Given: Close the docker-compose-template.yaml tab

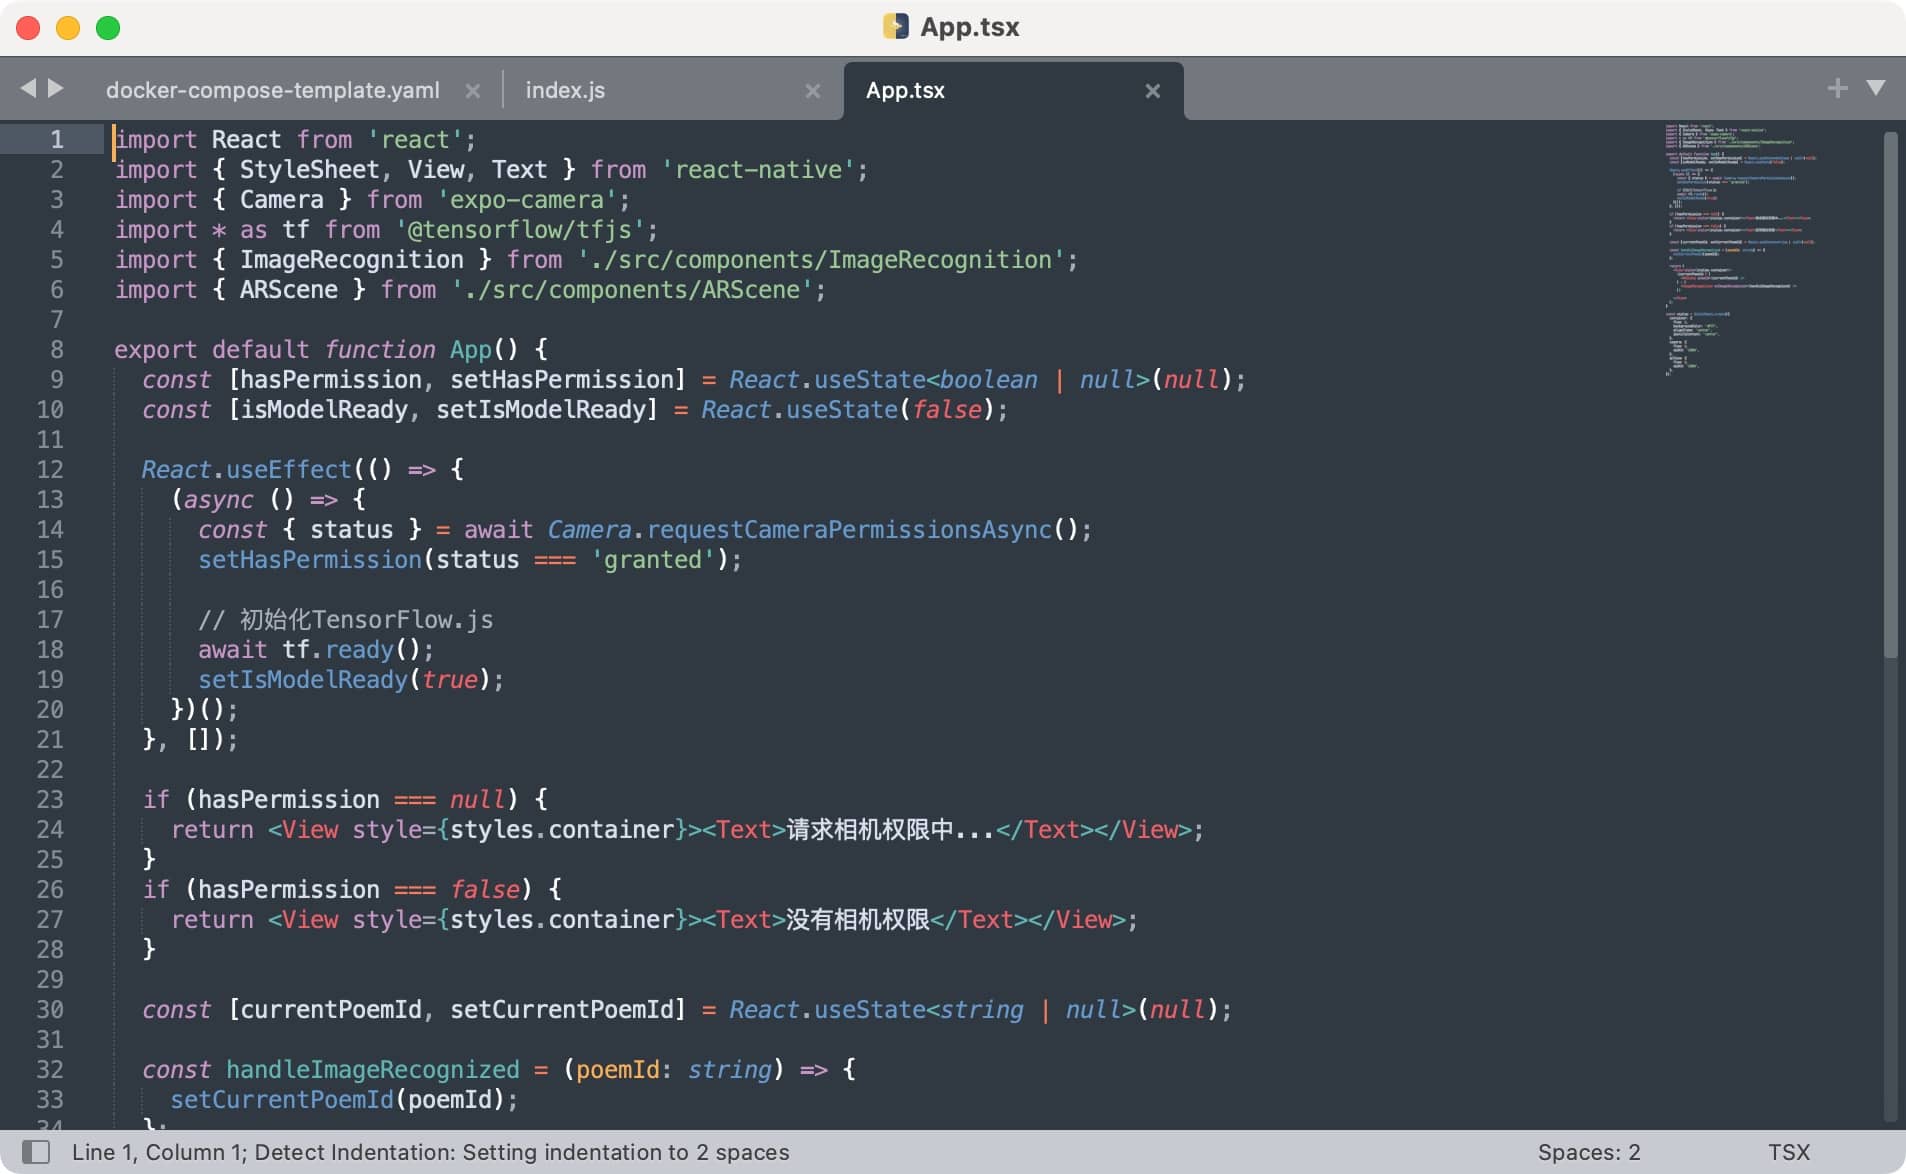Looking at the screenshot, I should (473, 91).
